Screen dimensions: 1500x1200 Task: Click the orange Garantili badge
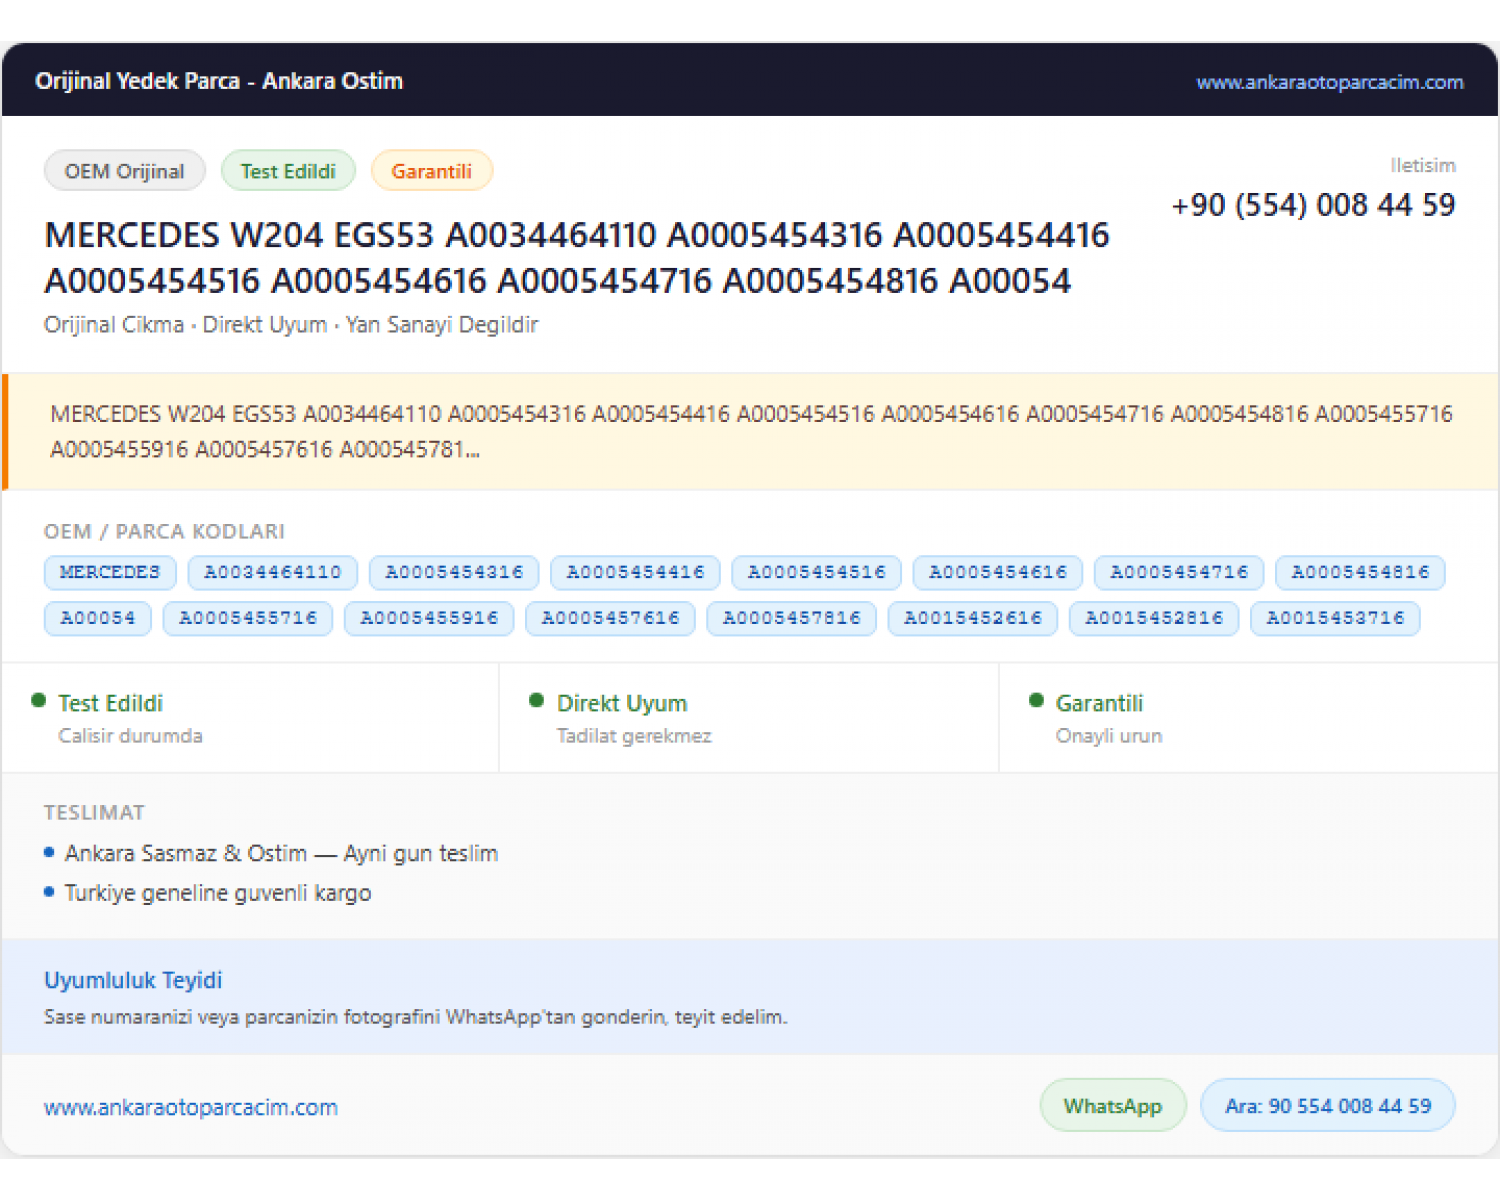[x=431, y=171]
